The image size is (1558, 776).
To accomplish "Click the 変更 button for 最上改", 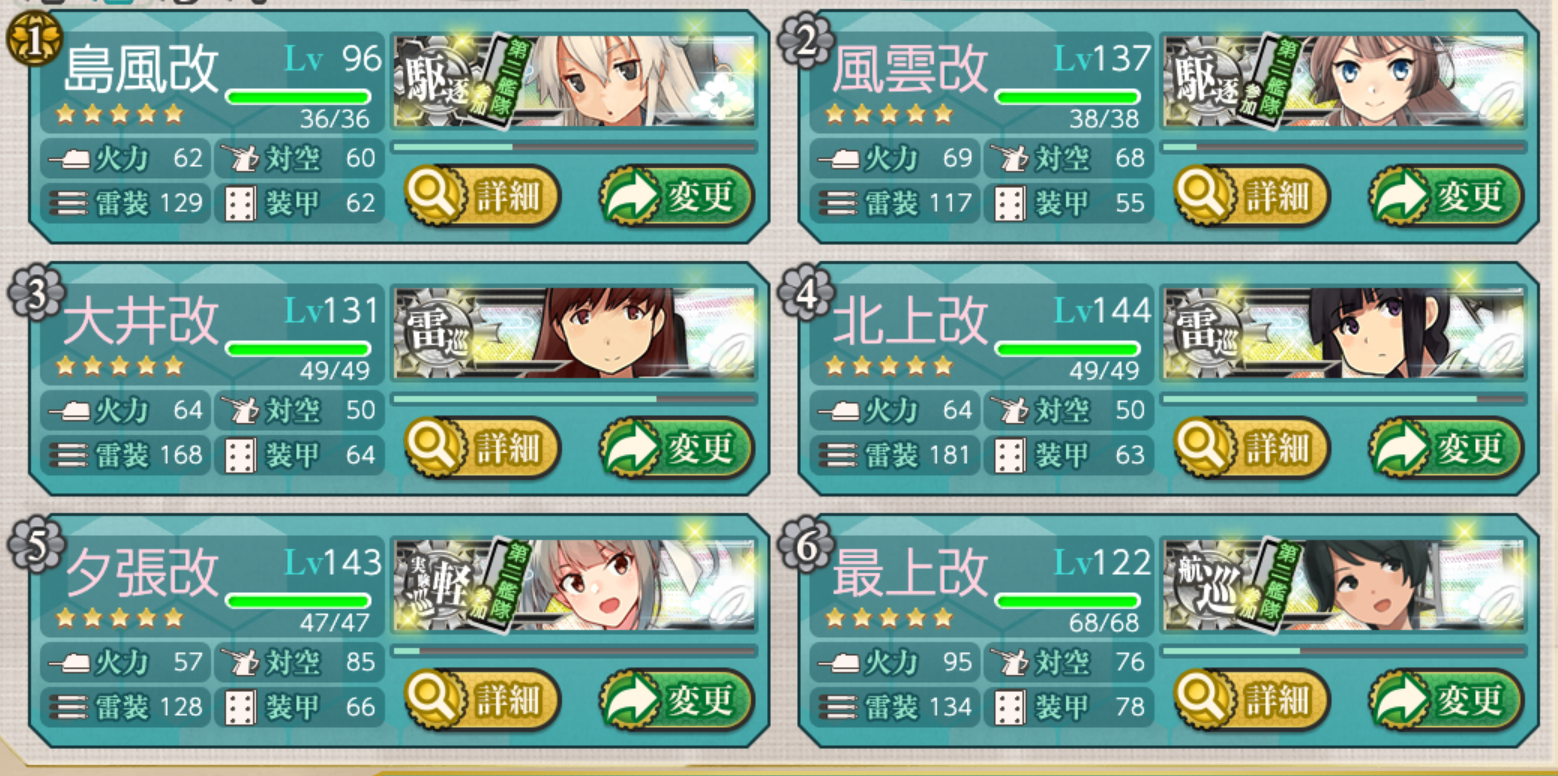I will [x=1447, y=700].
